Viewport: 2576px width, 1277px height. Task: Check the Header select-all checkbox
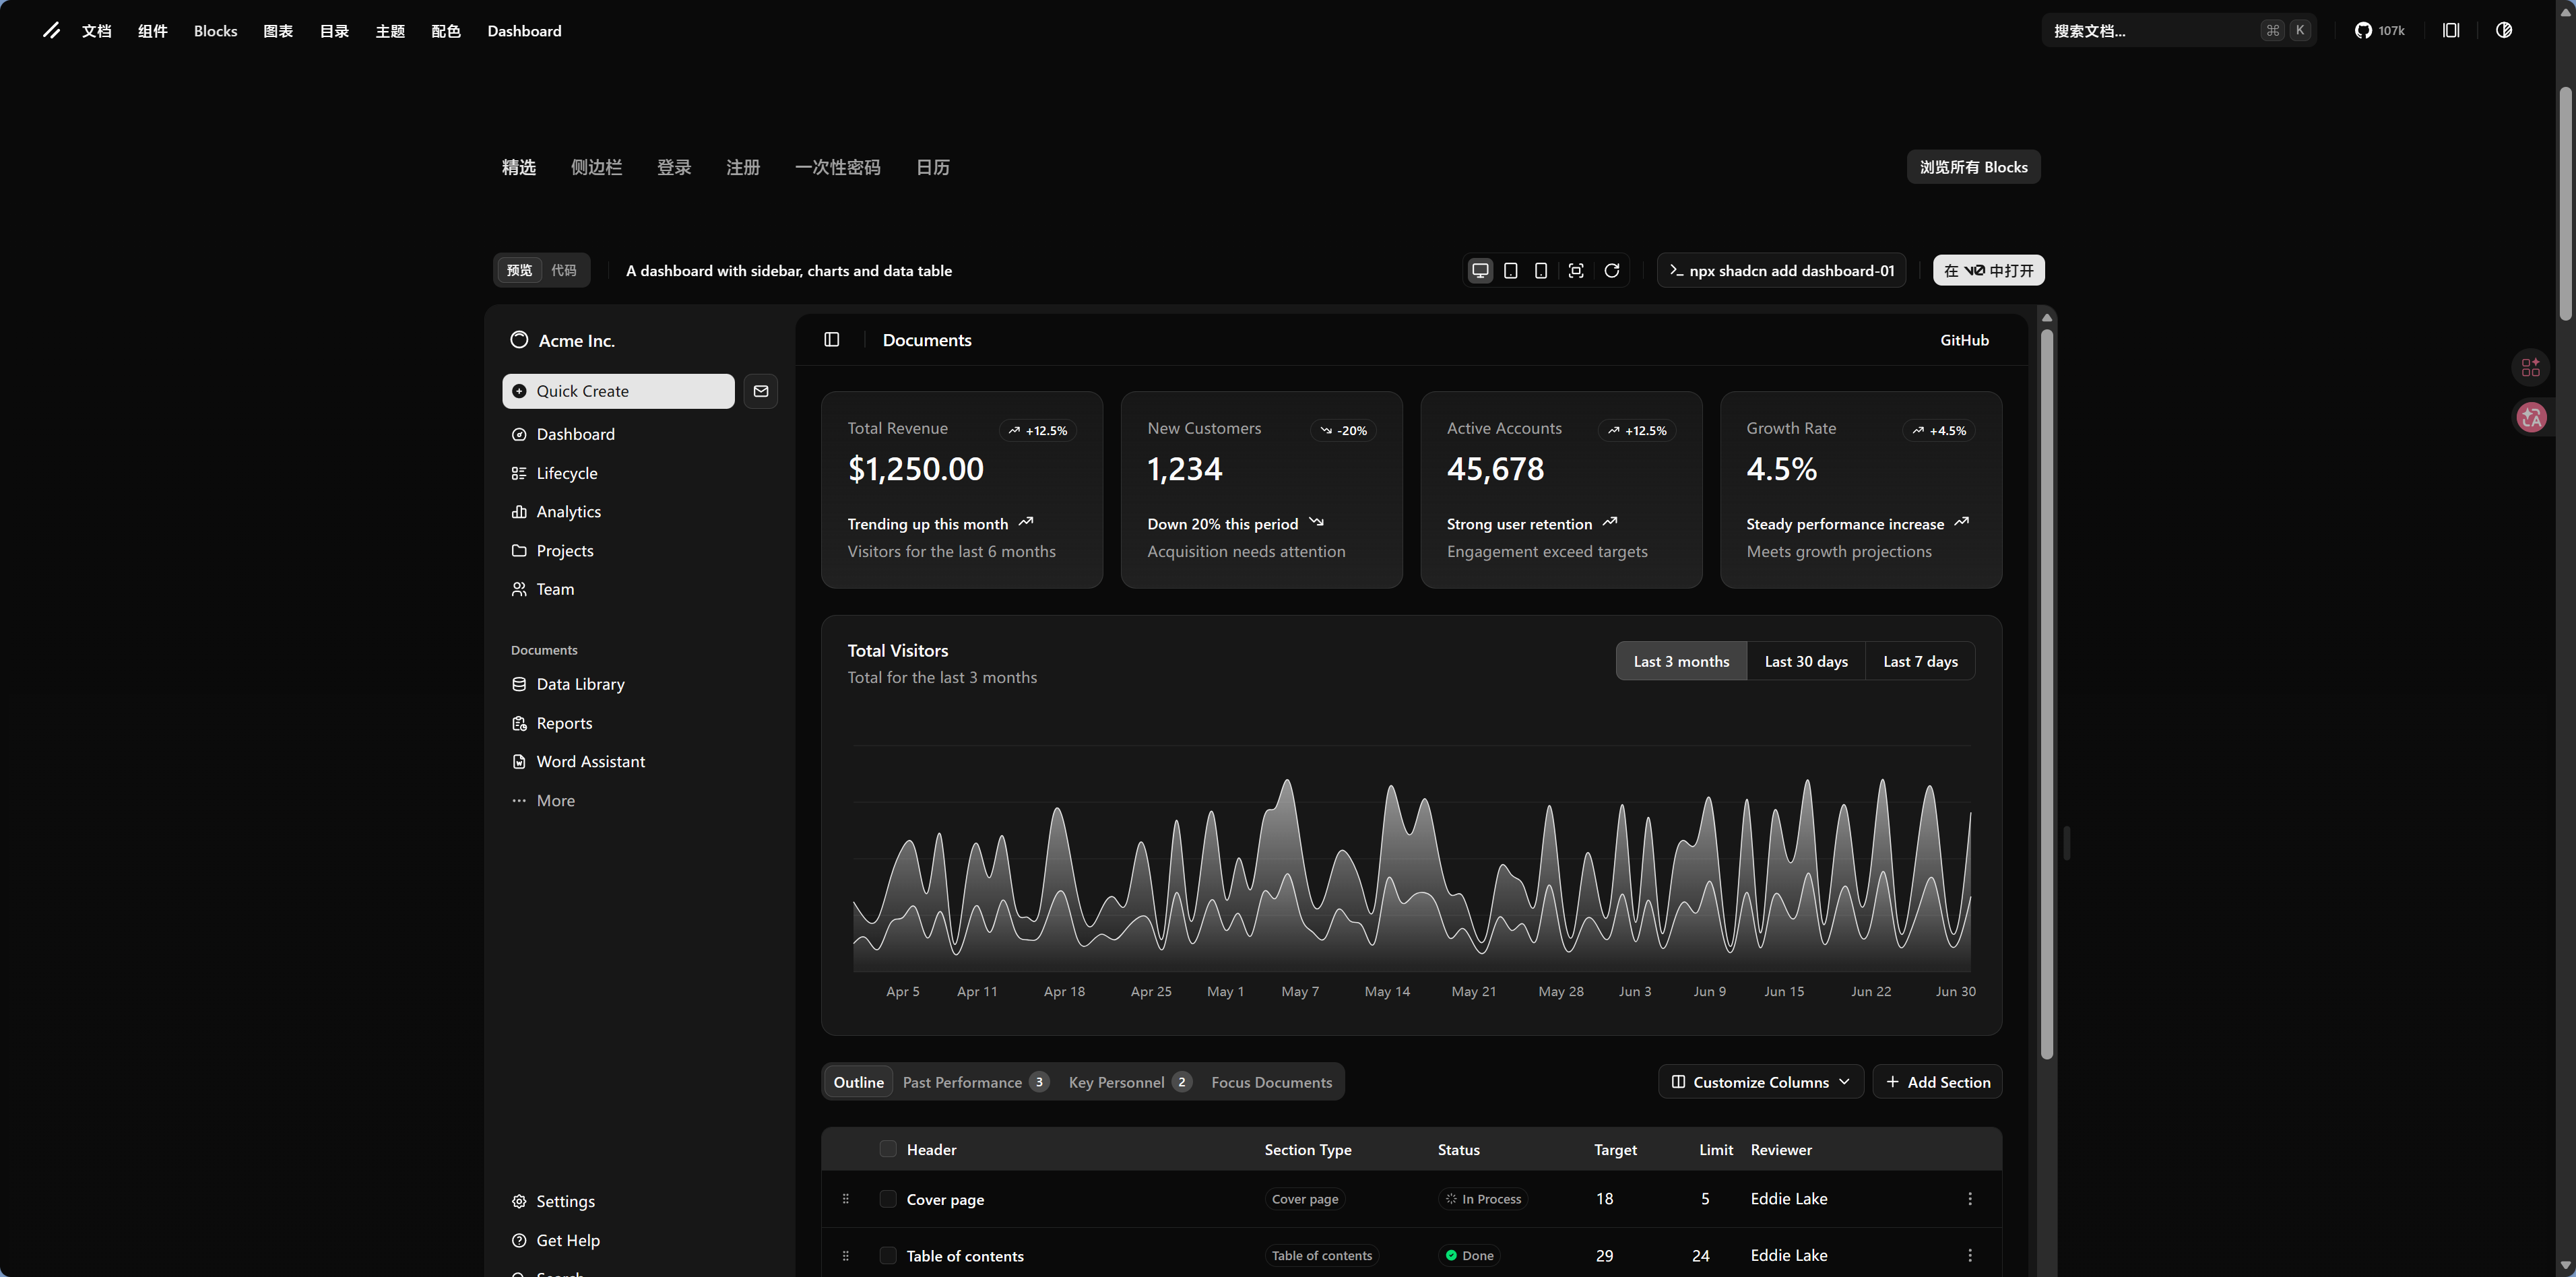887,1149
